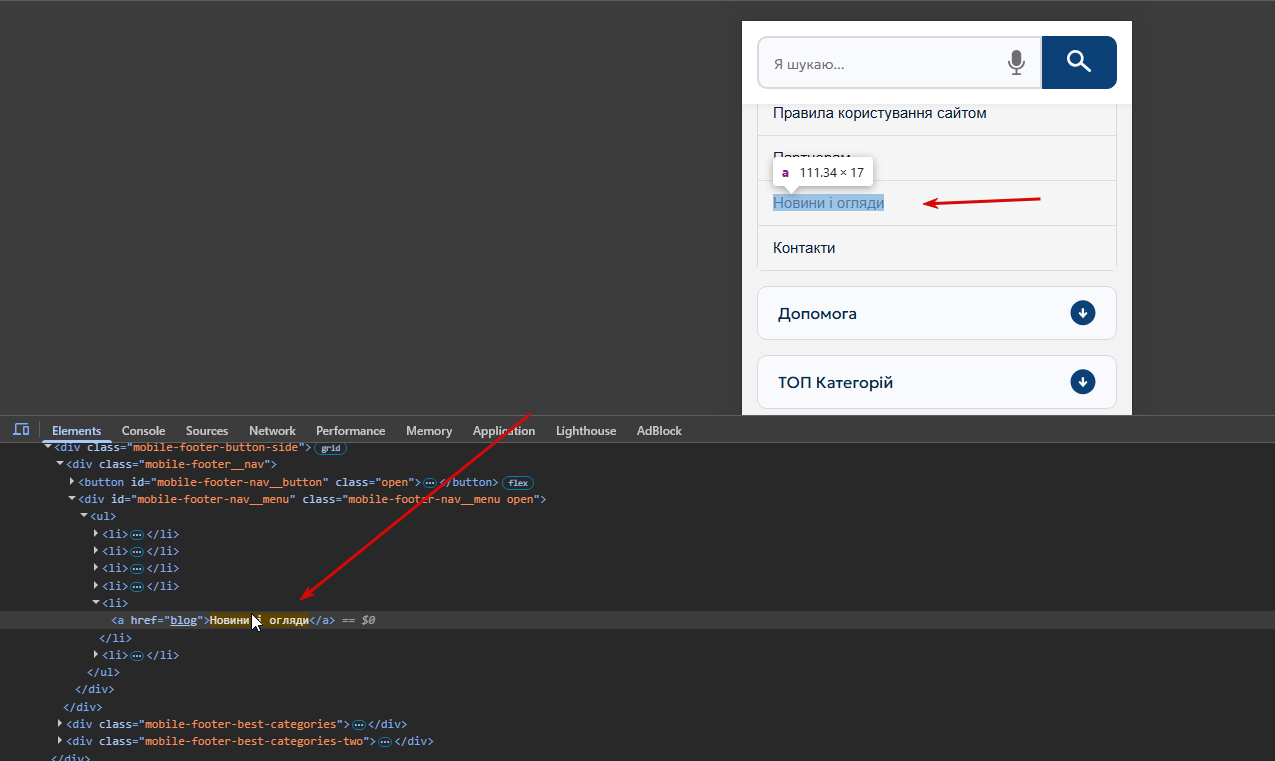Click the Правила користування сайтом link

[879, 113]
